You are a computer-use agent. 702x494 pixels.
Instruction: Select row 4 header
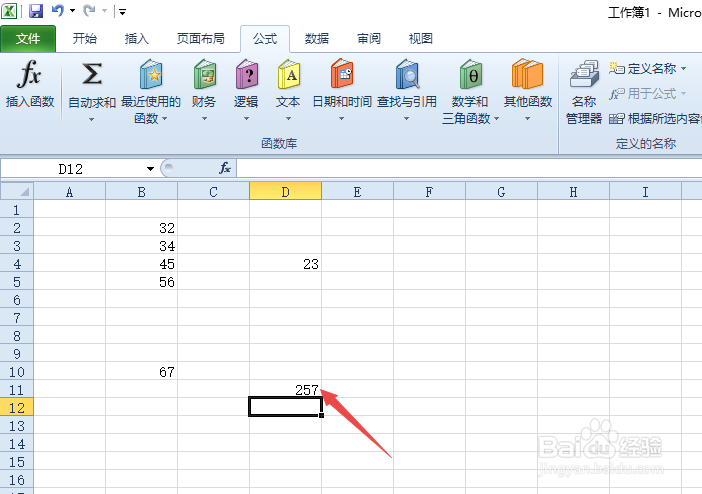[17, 264]
